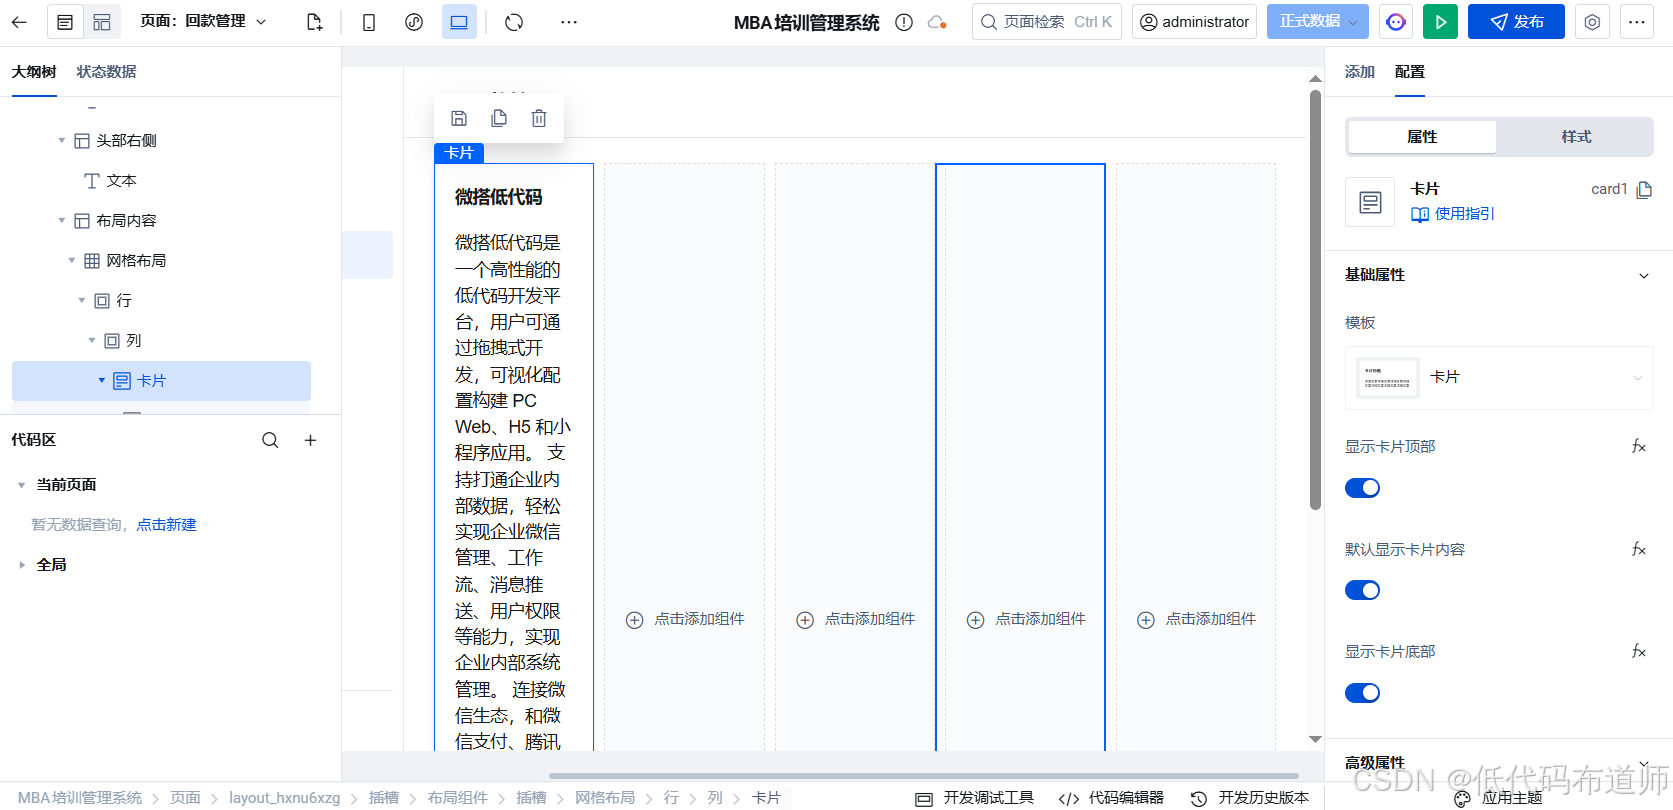Click the new page file icon
Viewport: 1673px width, 810px height.
click(x=314, y=22)
